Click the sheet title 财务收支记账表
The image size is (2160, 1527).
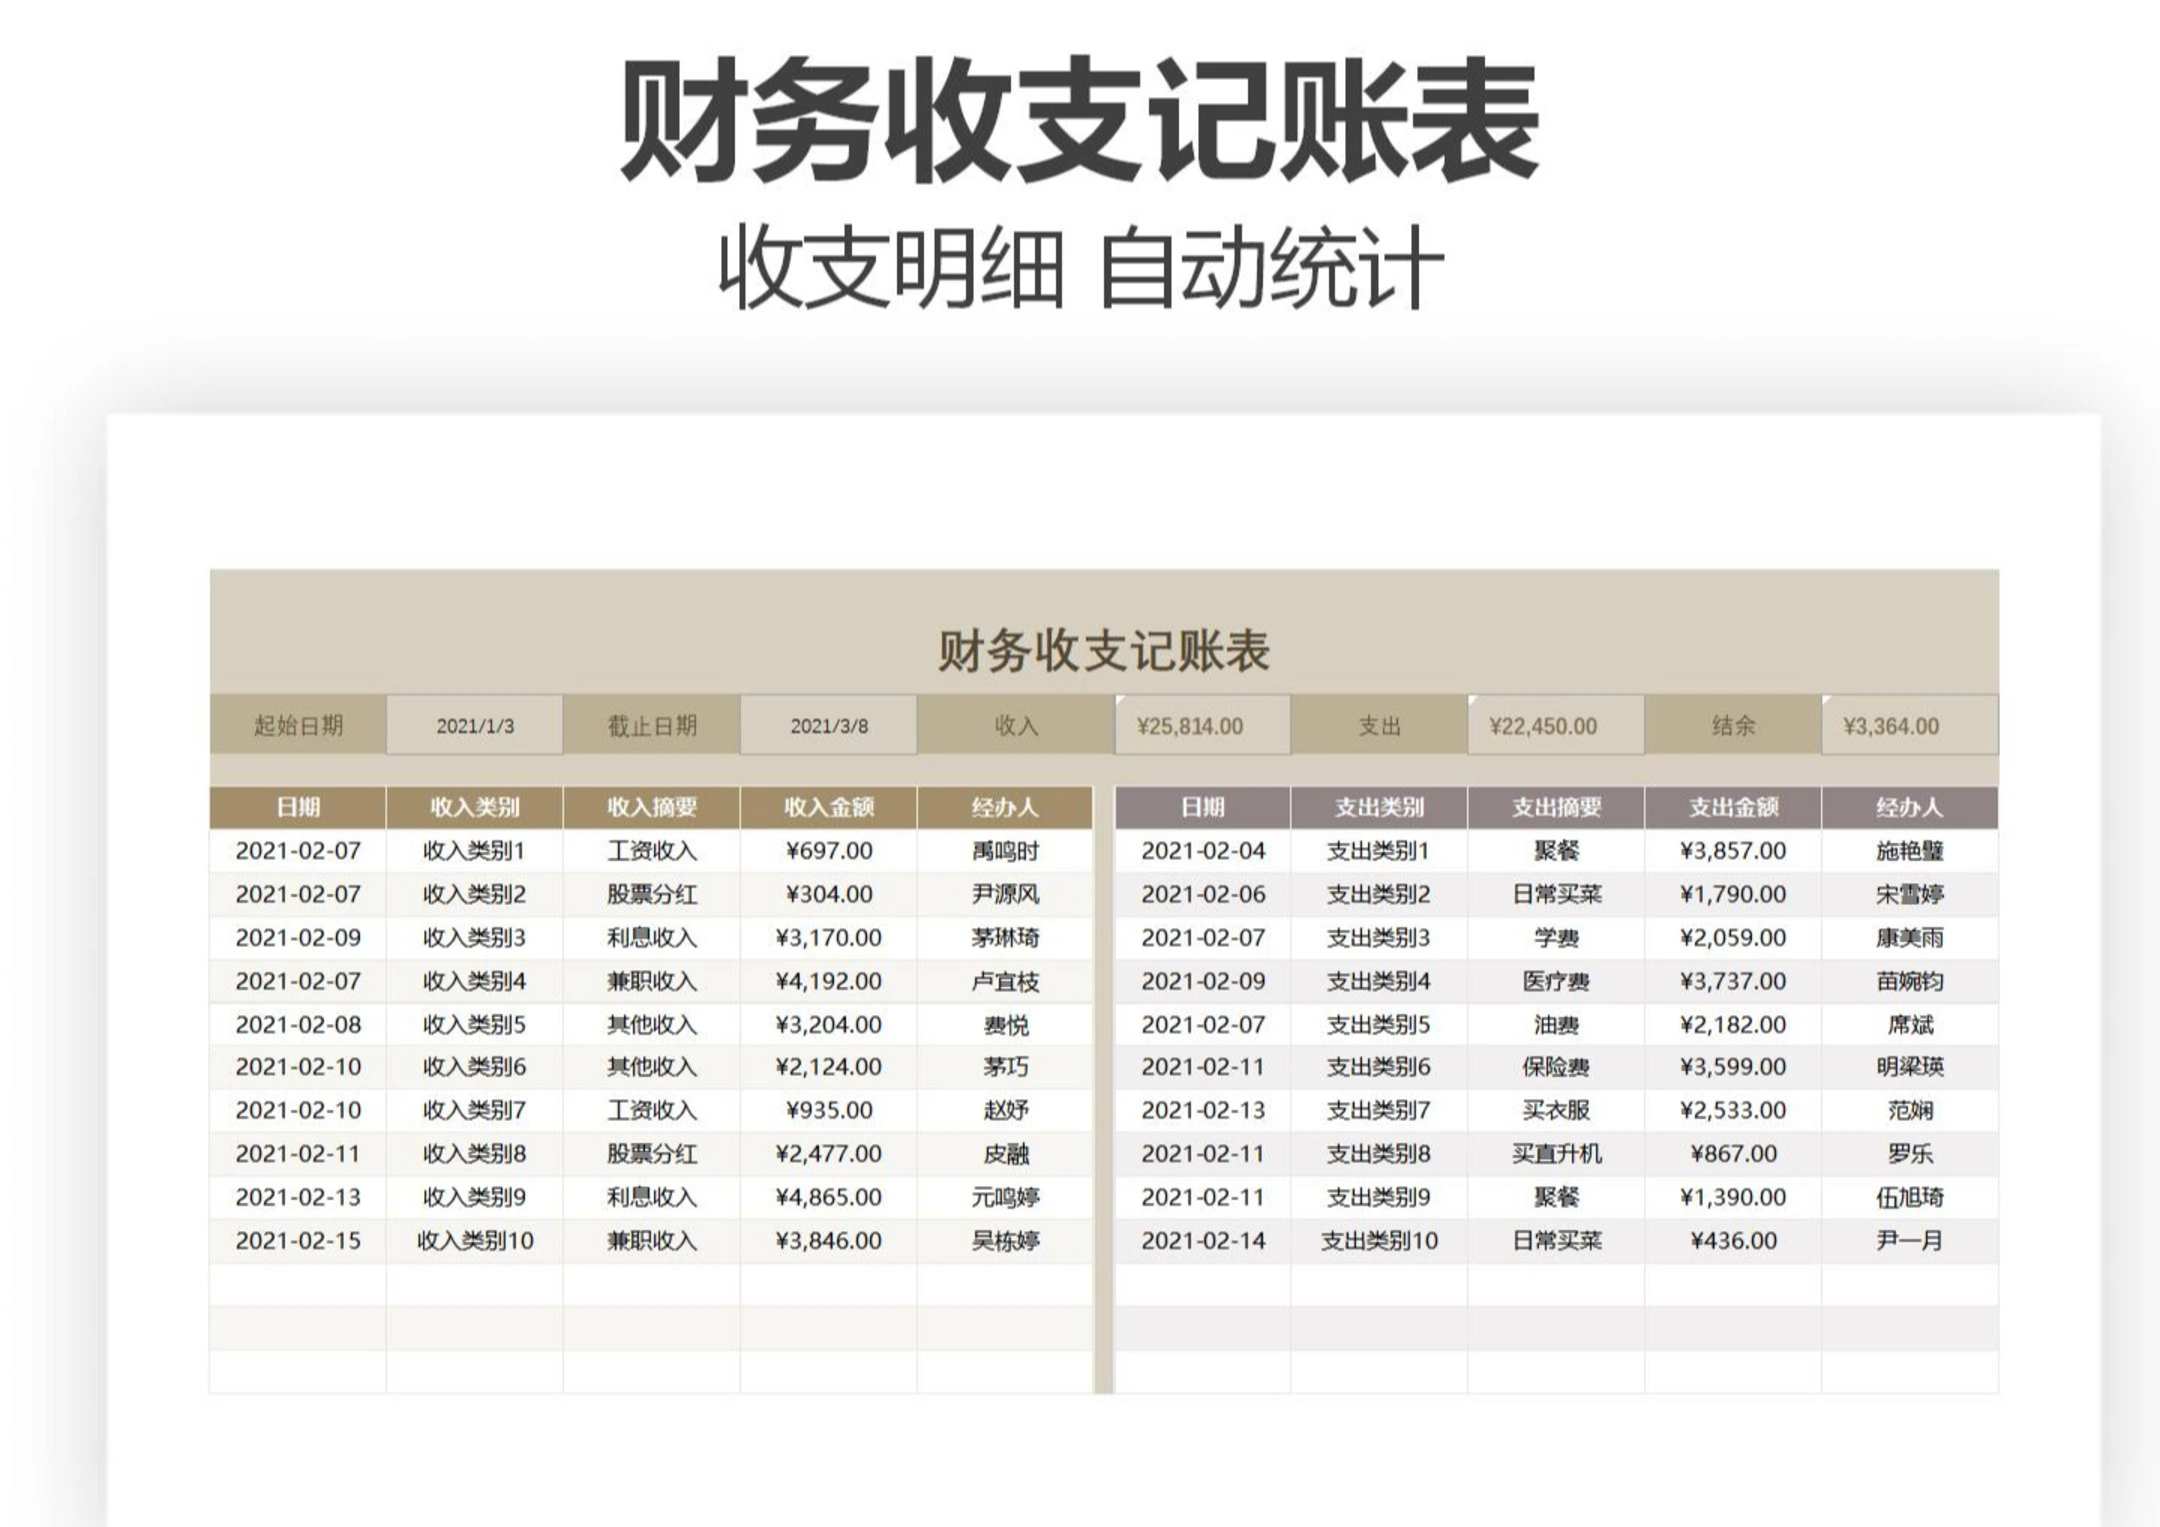[1103, 651]
